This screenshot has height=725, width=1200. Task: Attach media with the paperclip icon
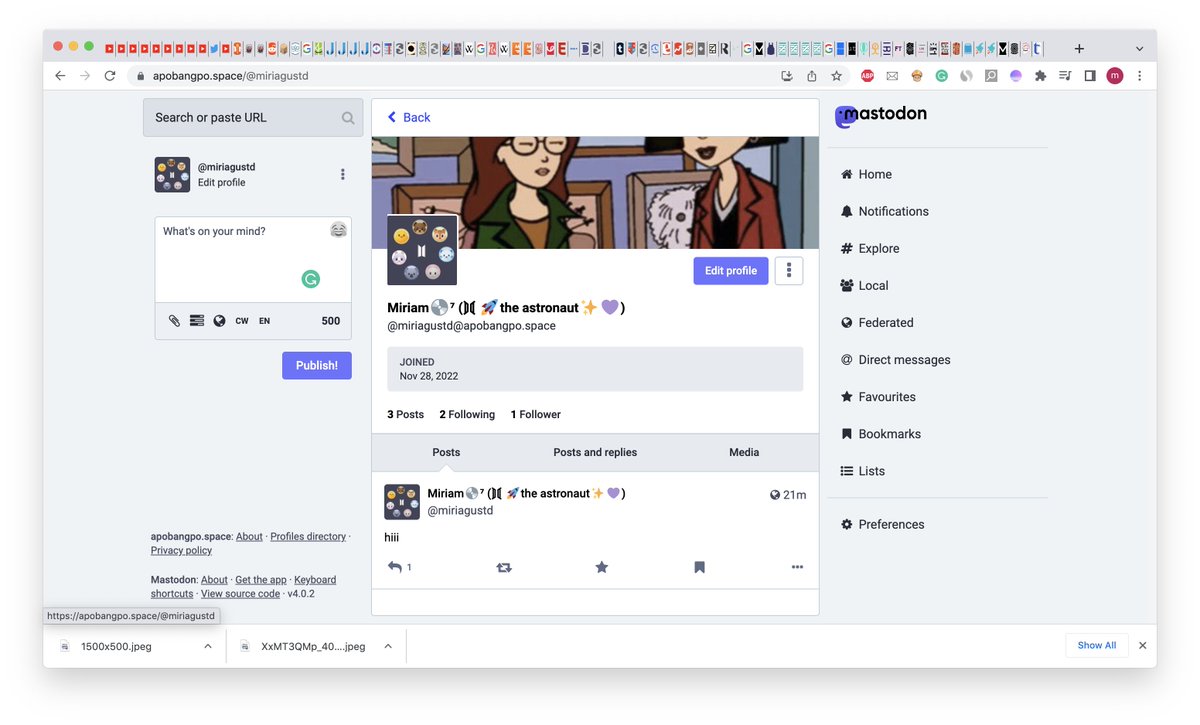[174, 321]
